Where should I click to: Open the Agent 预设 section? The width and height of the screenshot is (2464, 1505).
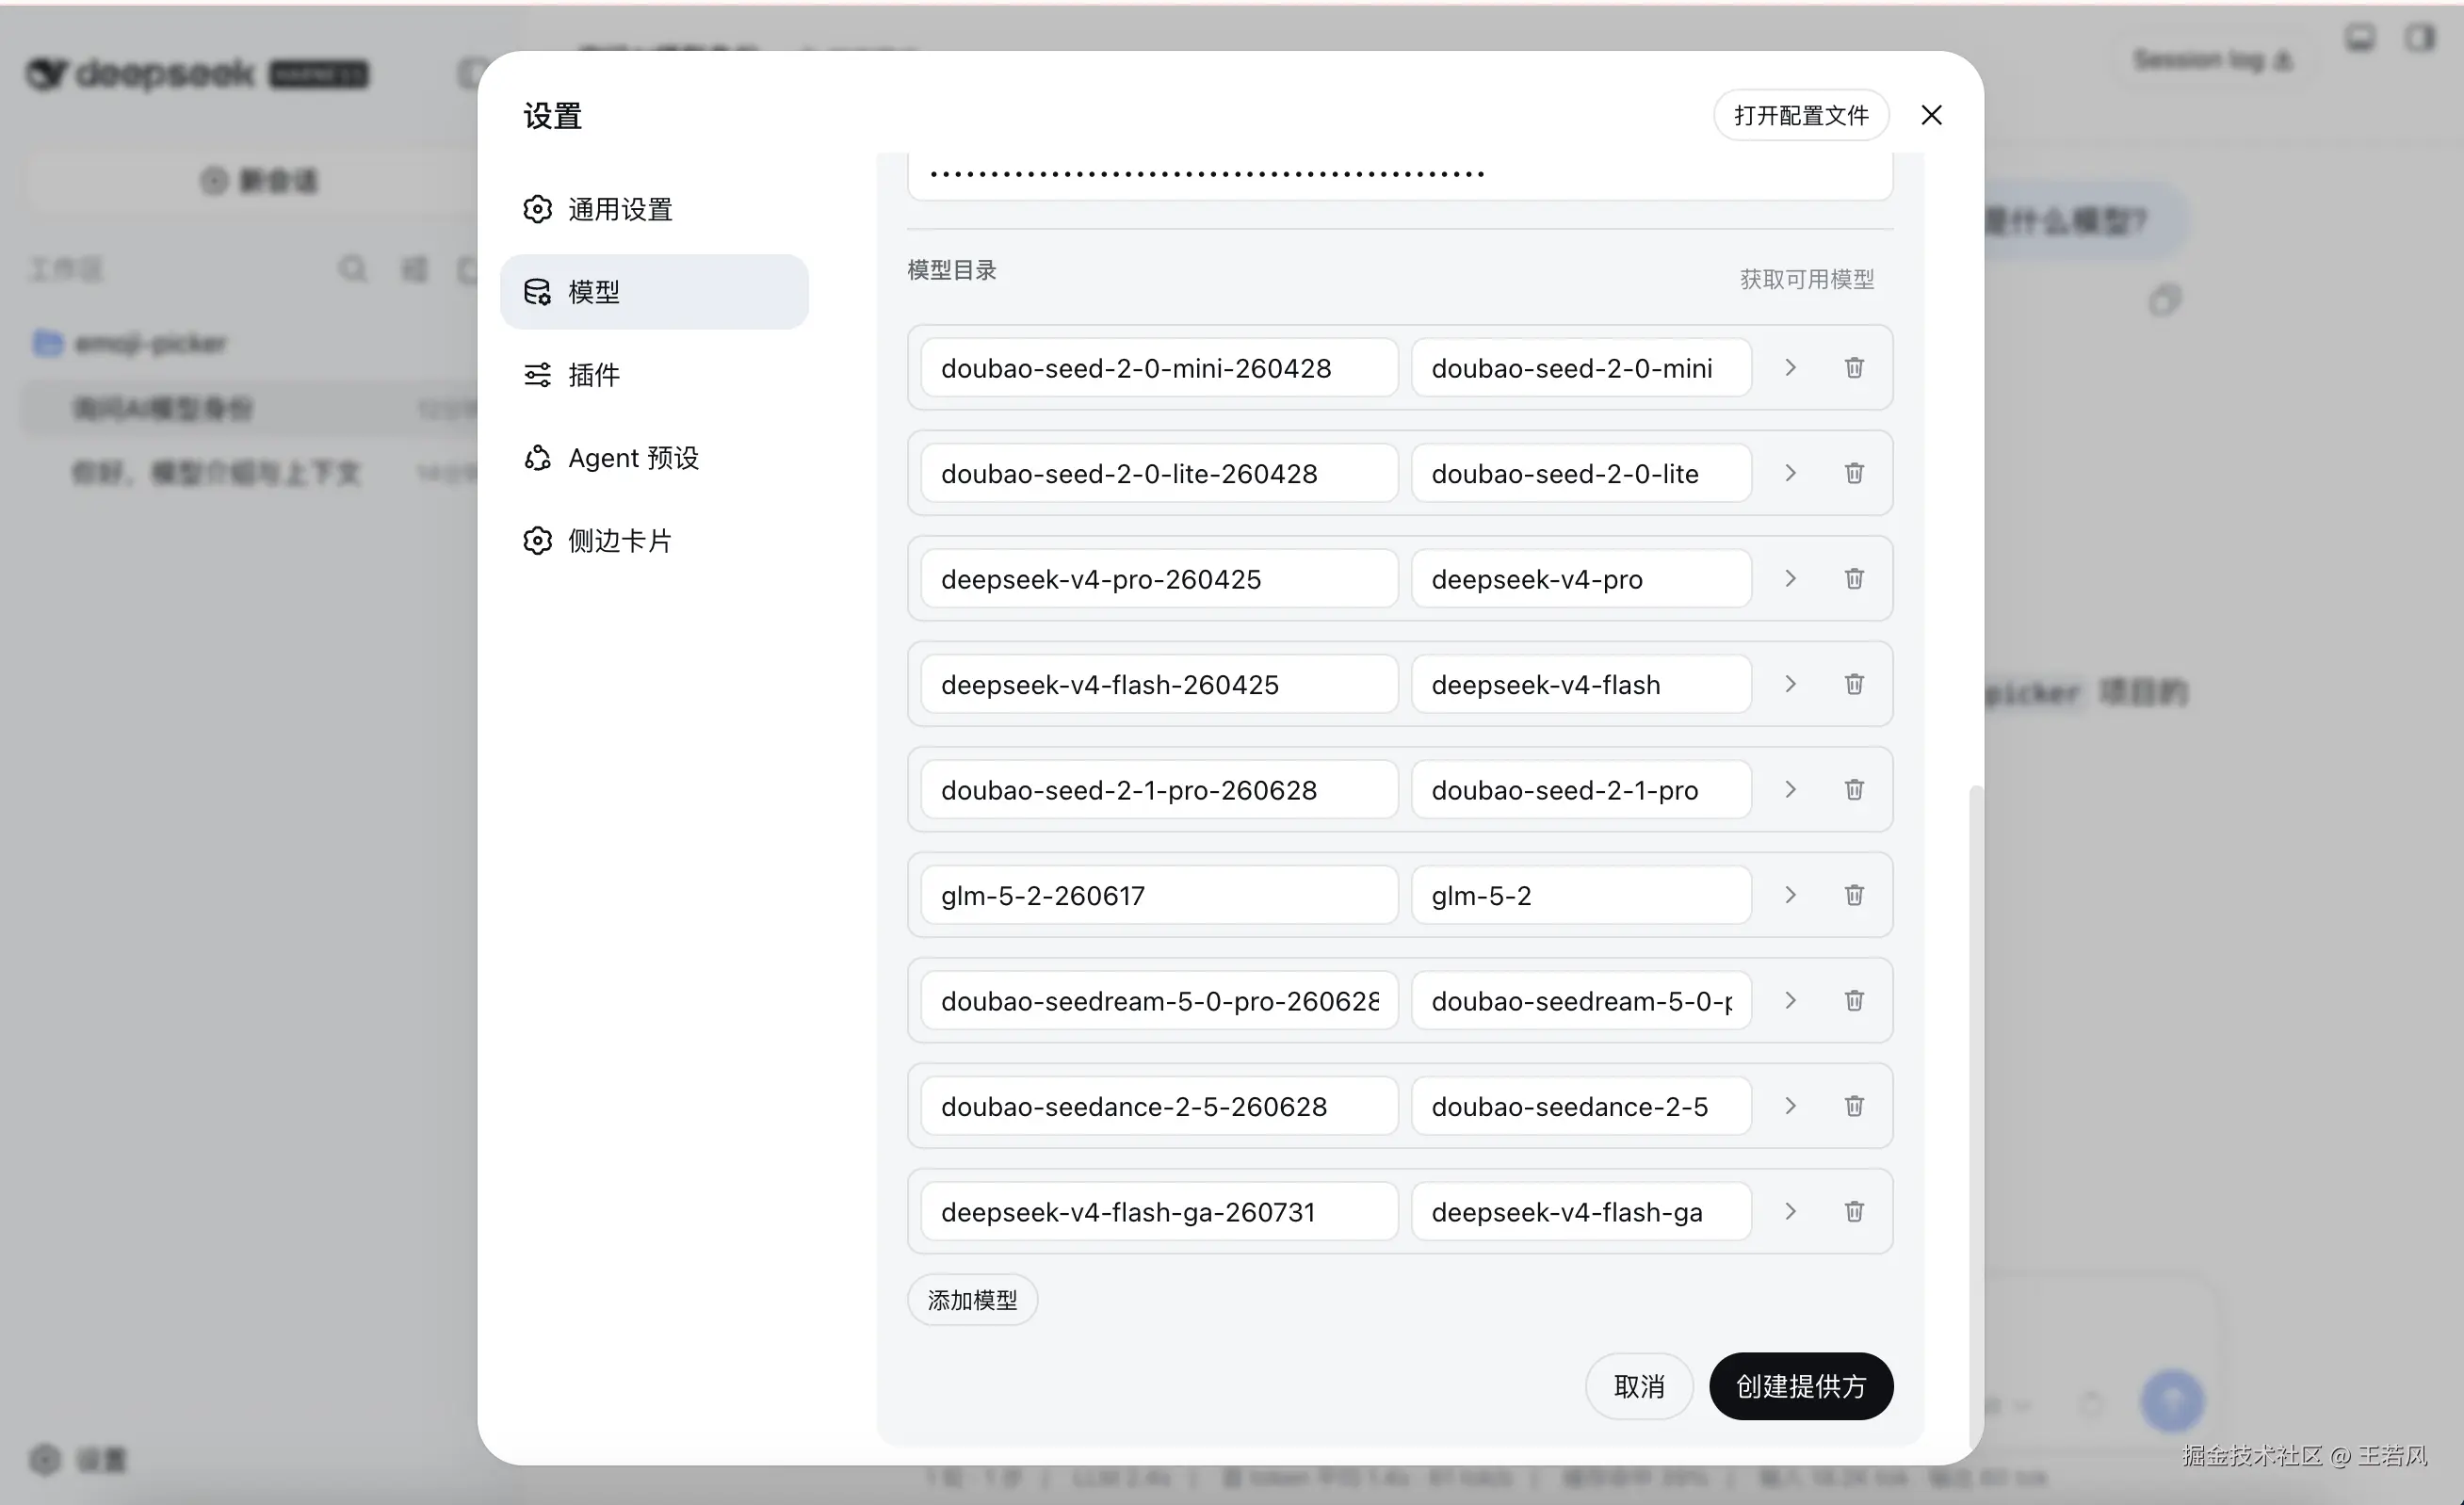coord(654,458)
